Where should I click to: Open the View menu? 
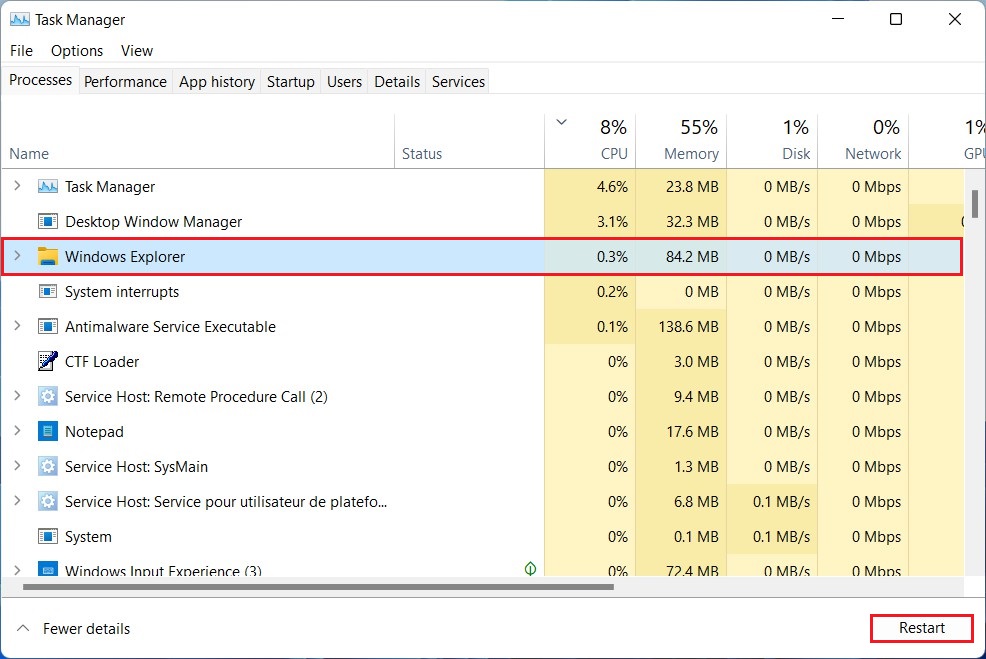(136, 51)
